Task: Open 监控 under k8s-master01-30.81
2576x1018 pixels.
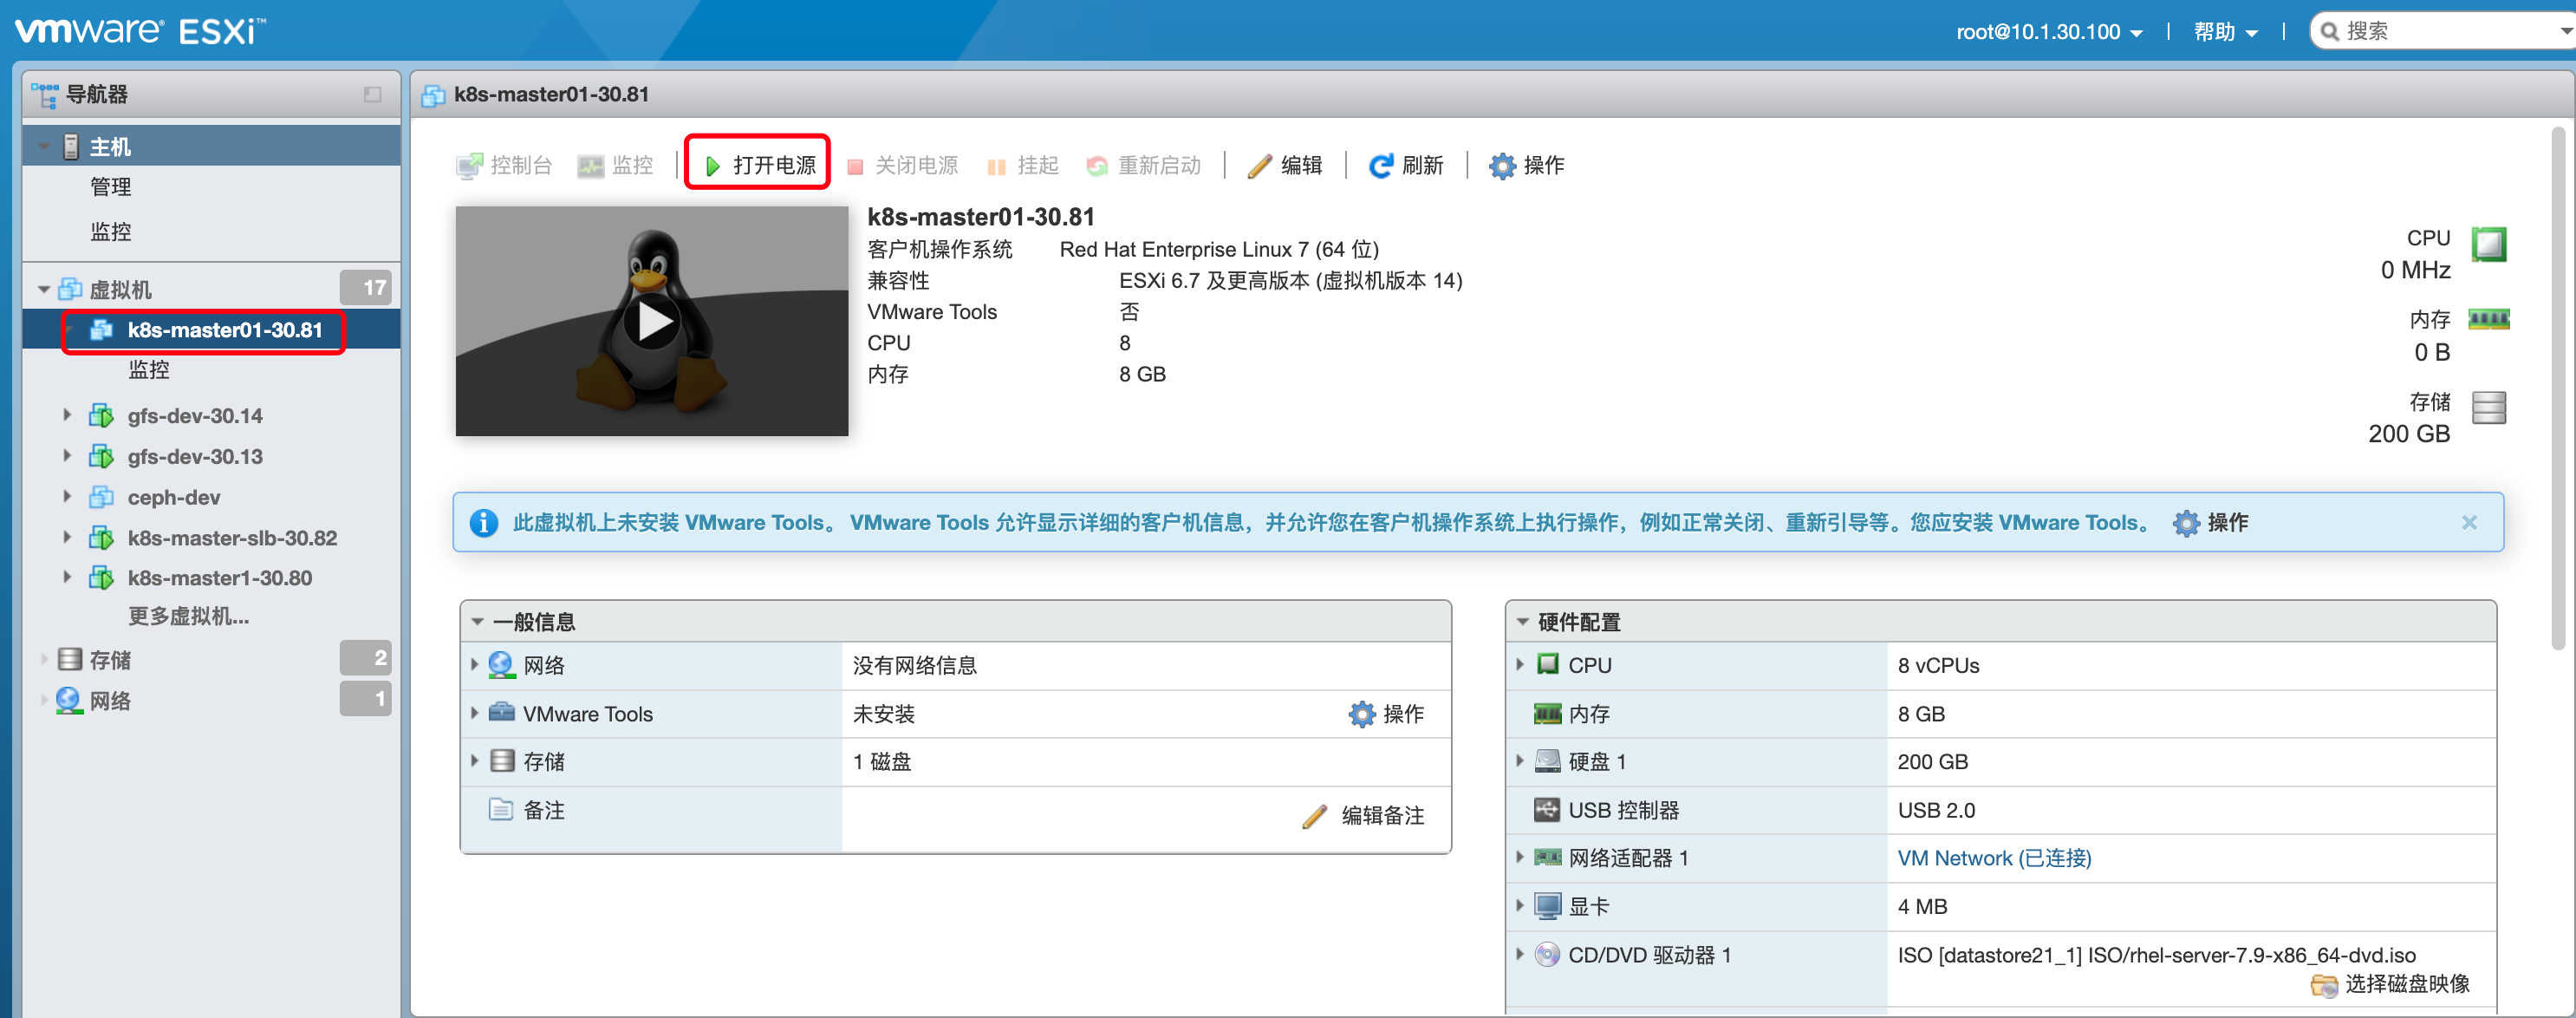Action: tap(149, 370)
